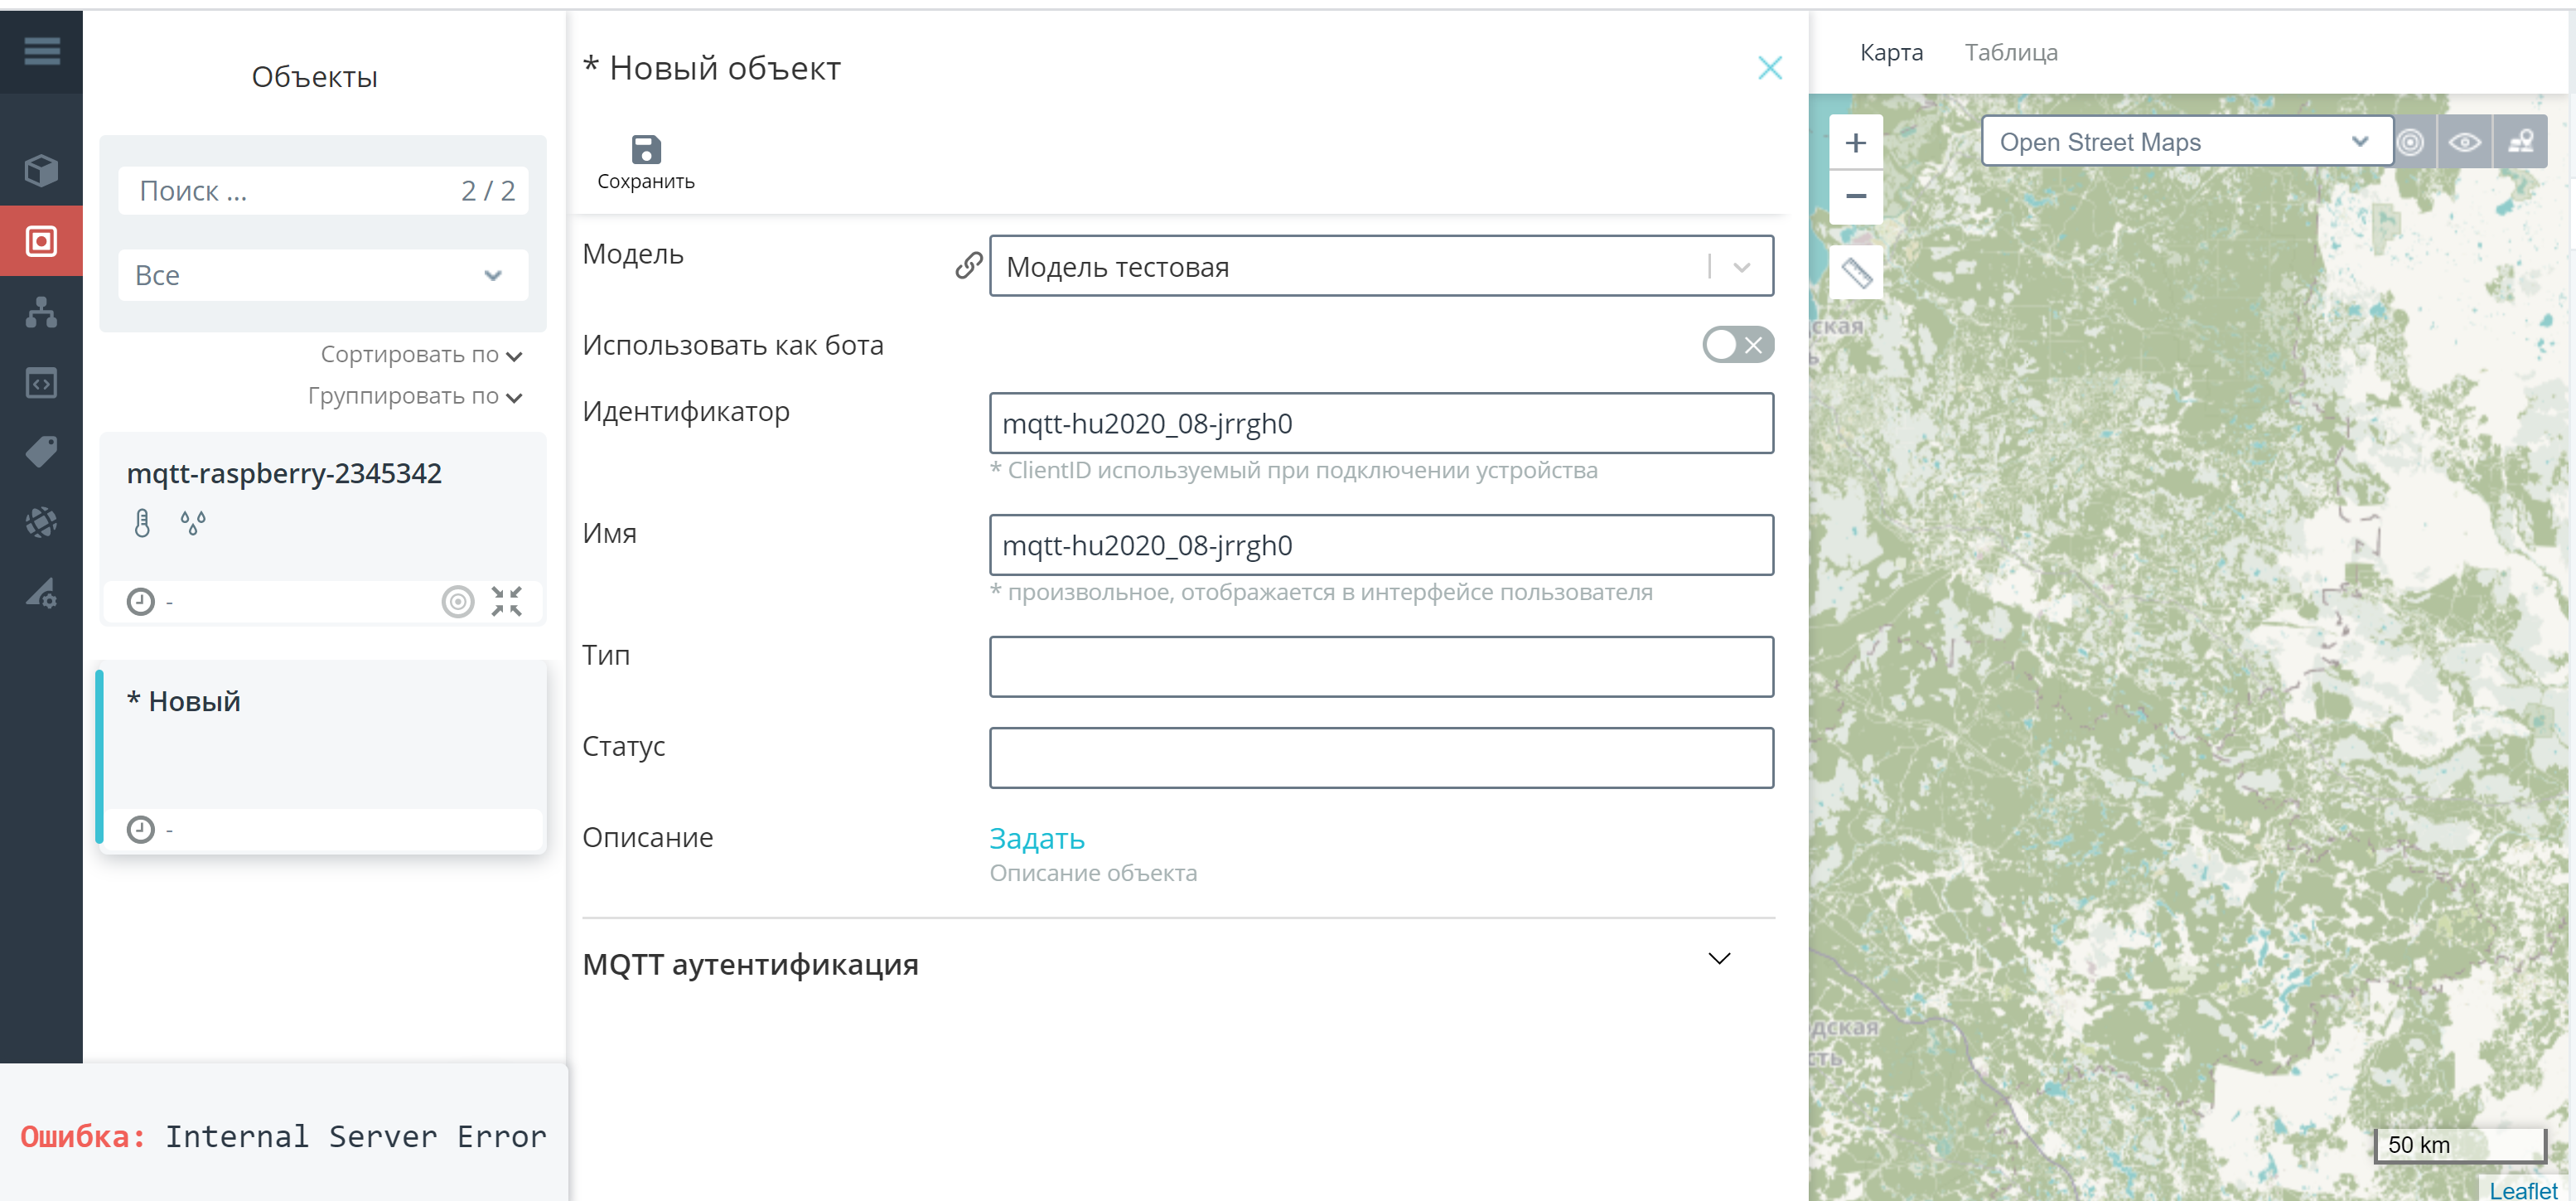Image resolution: width=2576 pixels, height=1201 pixels.
Task: Open hierarchy tree icon in sidebar
Action: point(41,312)
